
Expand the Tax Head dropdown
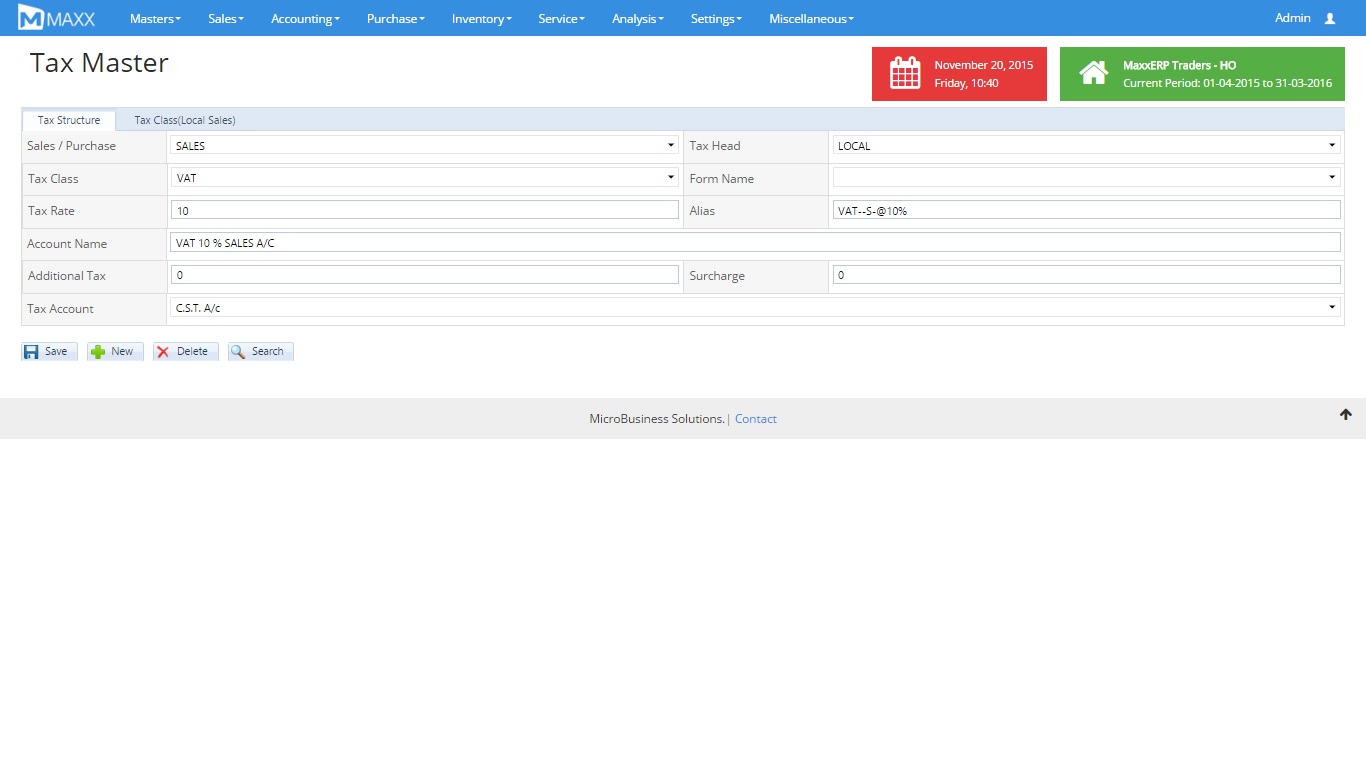(1086, 146)
